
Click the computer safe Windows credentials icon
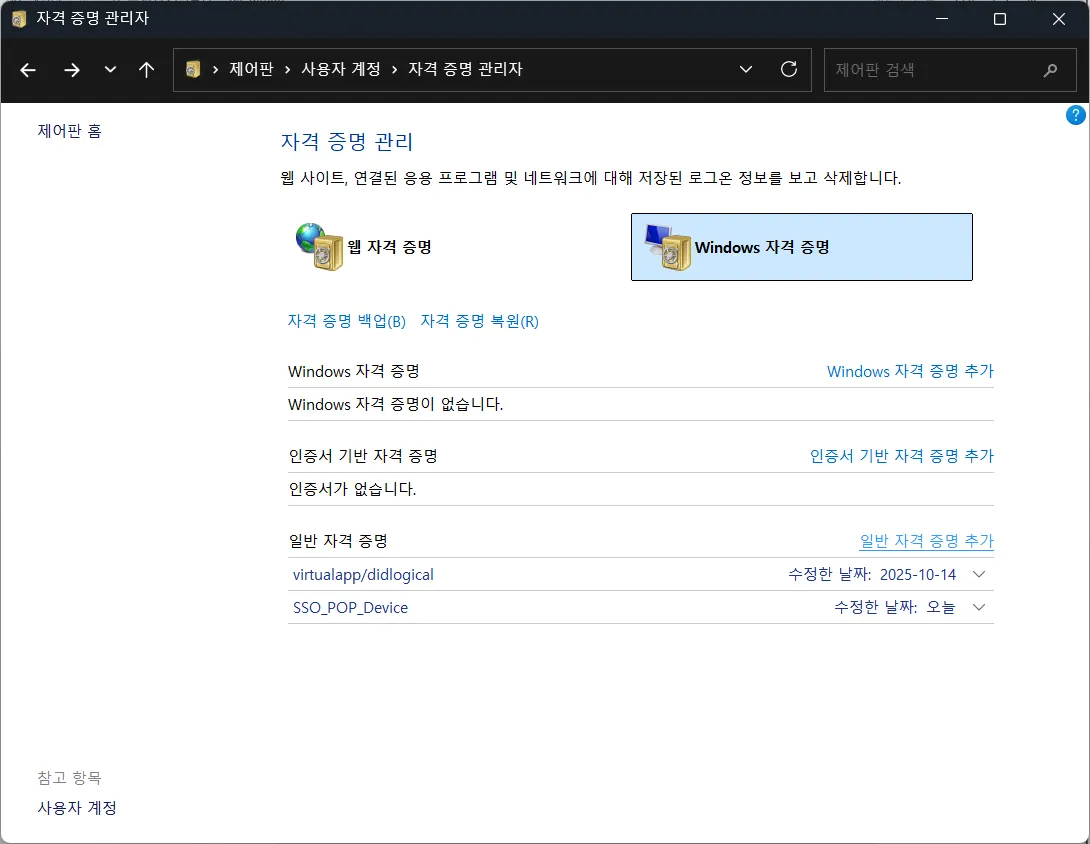pos(668,247)
